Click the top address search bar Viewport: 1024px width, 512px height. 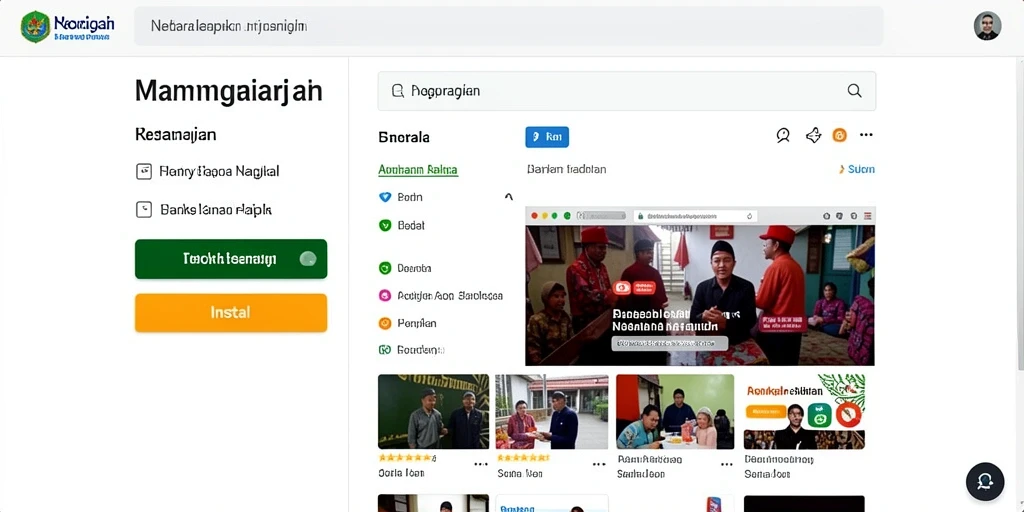508,26
